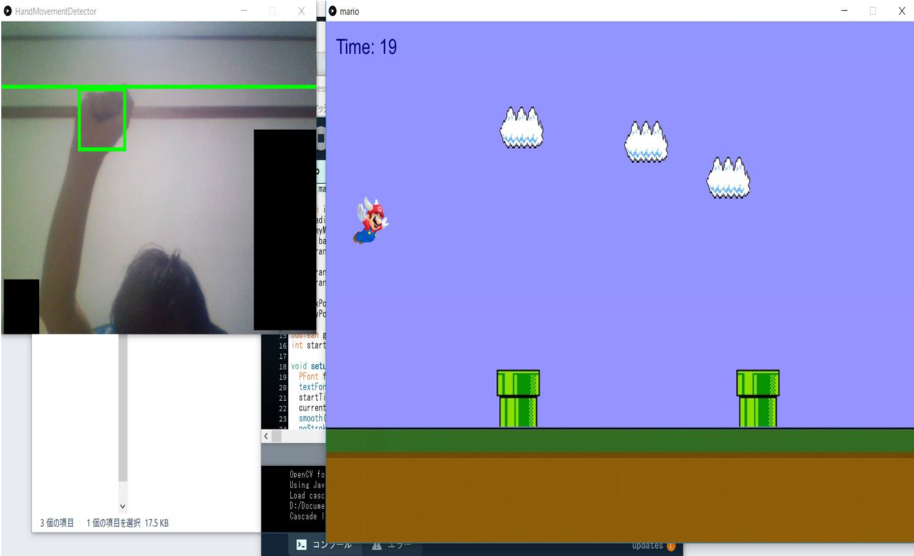Click the 'Load casc' console output line
The height and width of the screenshot is (556, 914).
pyautogui.click(x=307, y=495)
